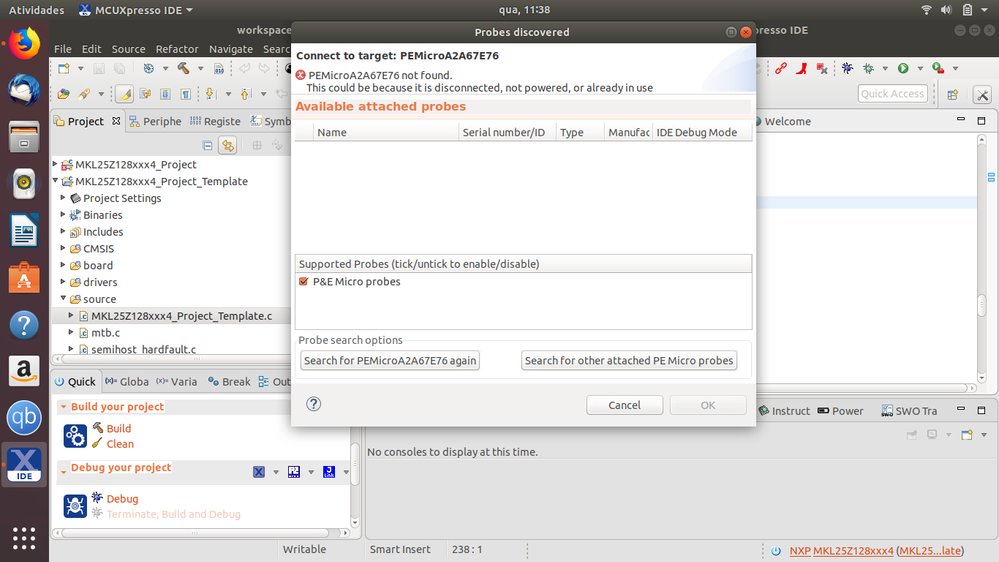Click the MCUXpresso X debug probe icon
The width and height of the screenshot is (999, 562).
point(259,472)
